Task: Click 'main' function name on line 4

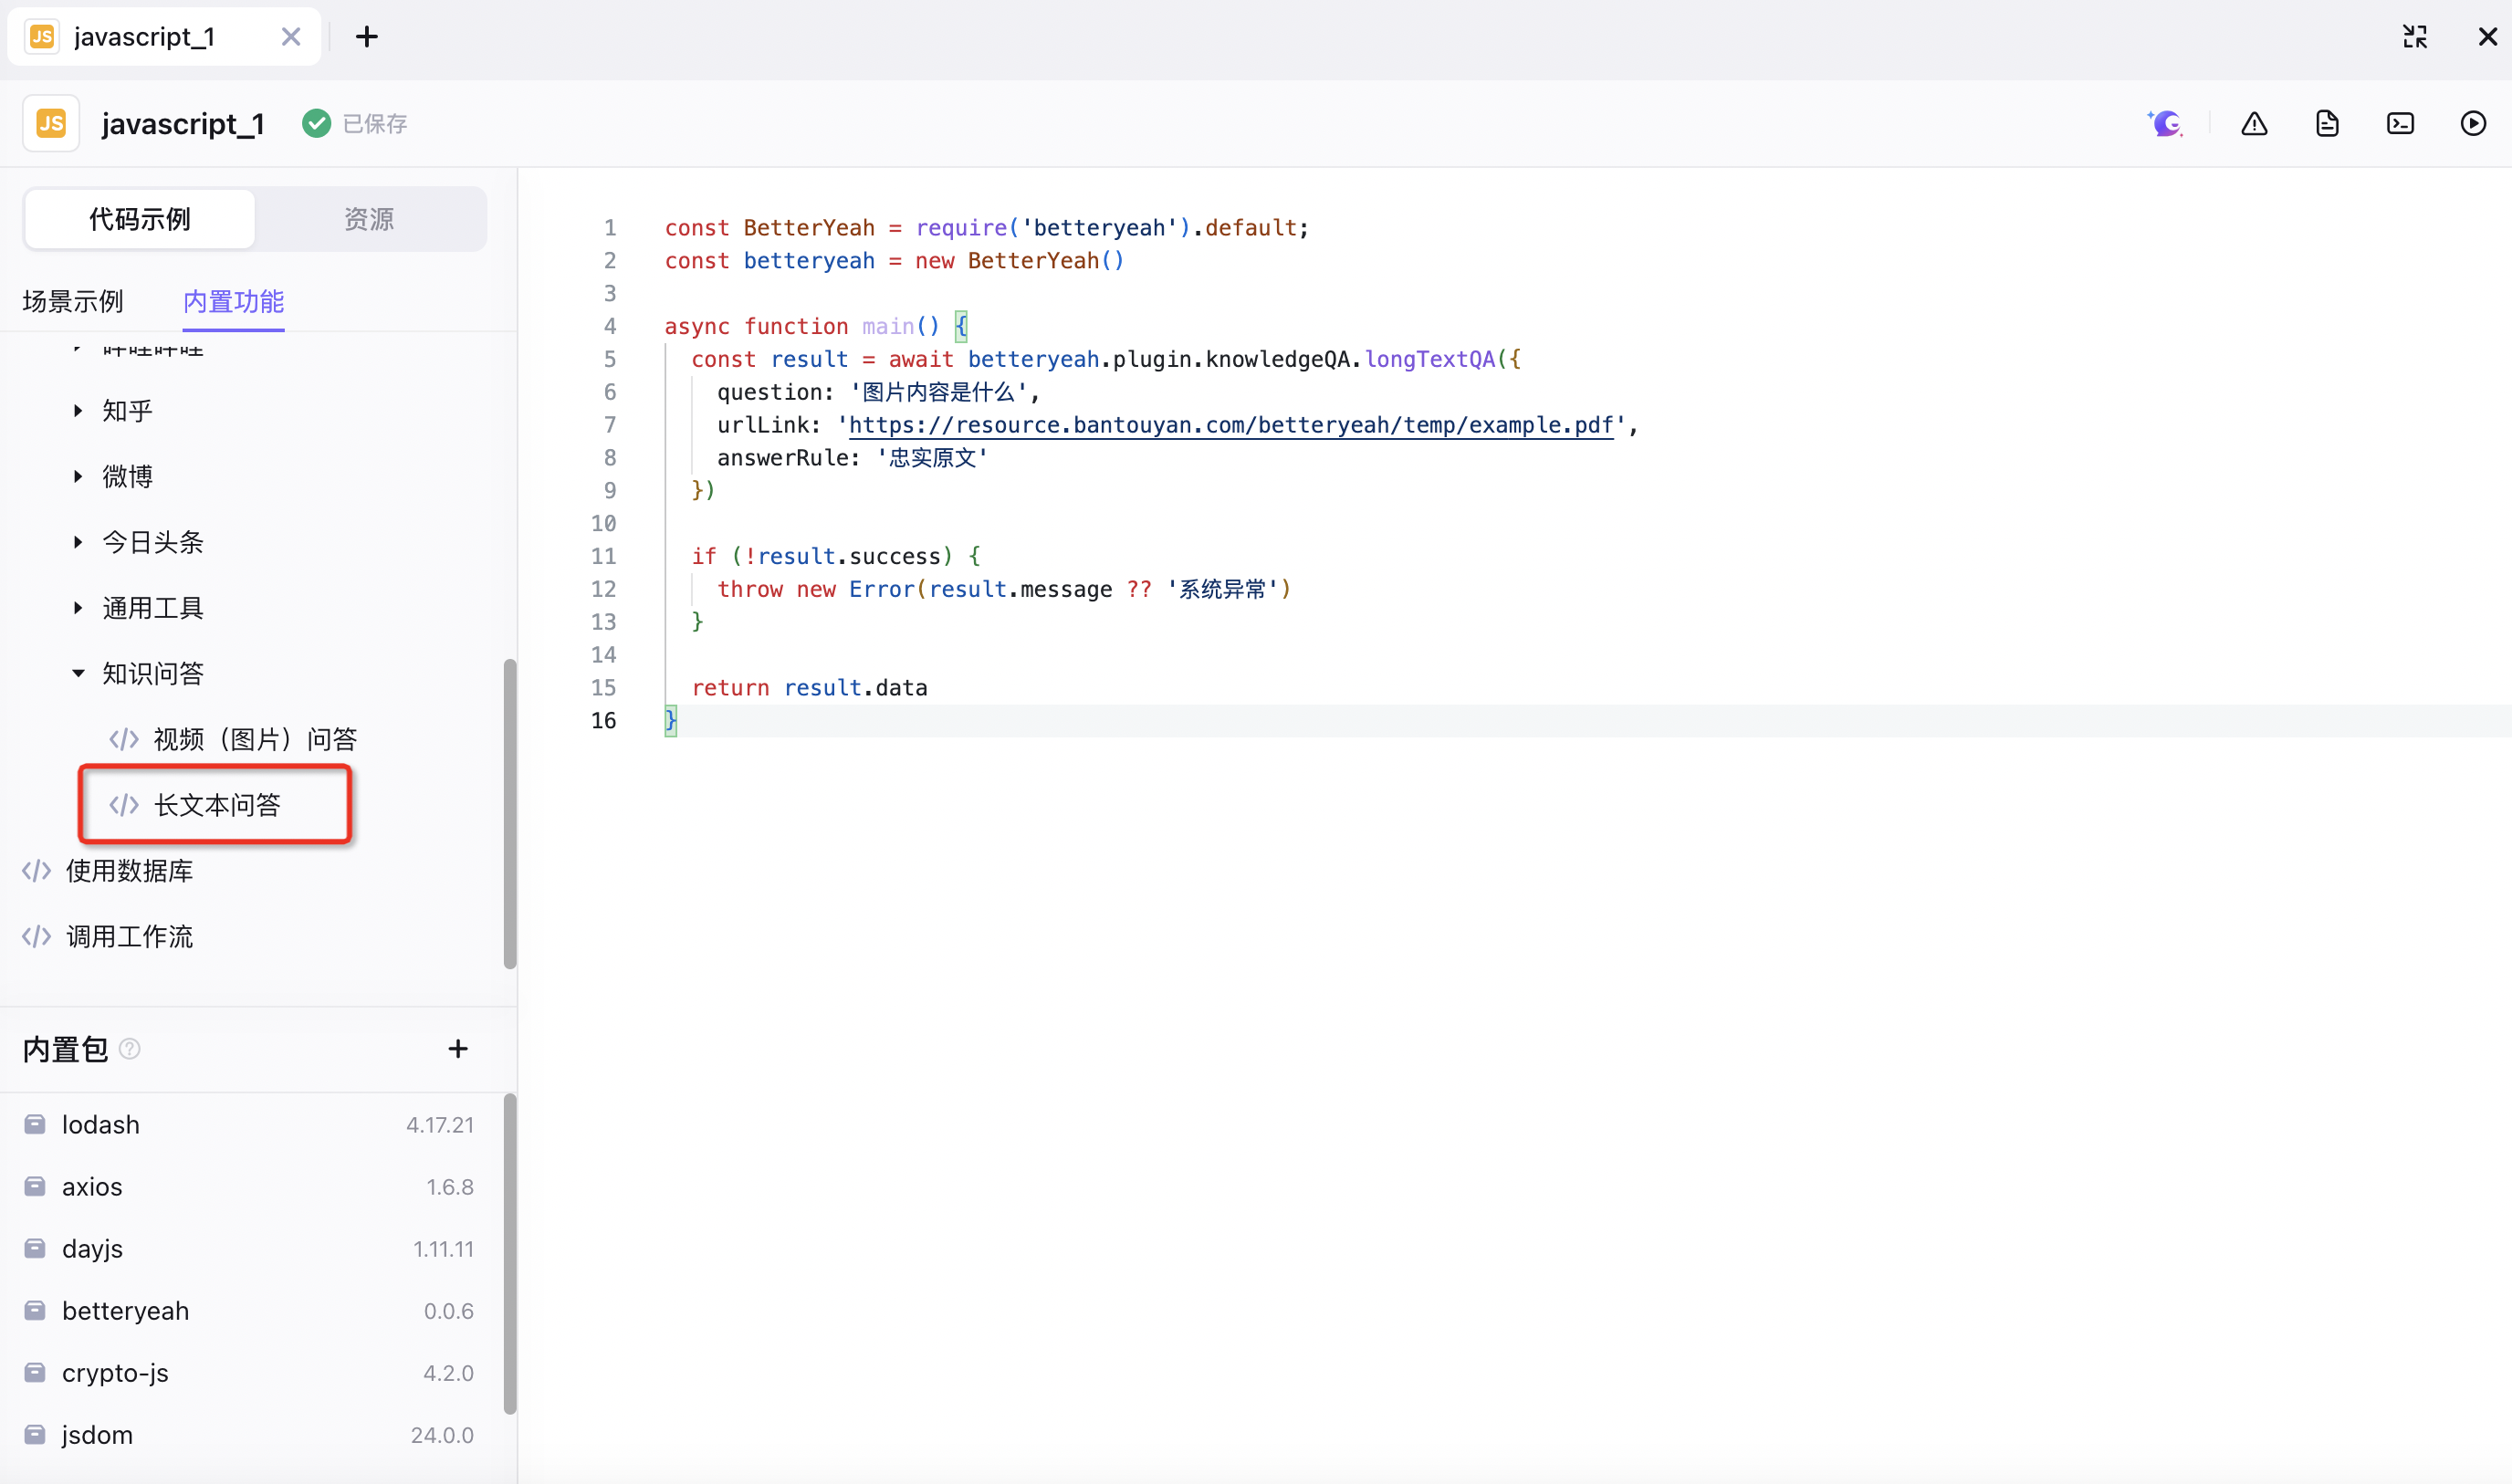Action: pos(888,326)
